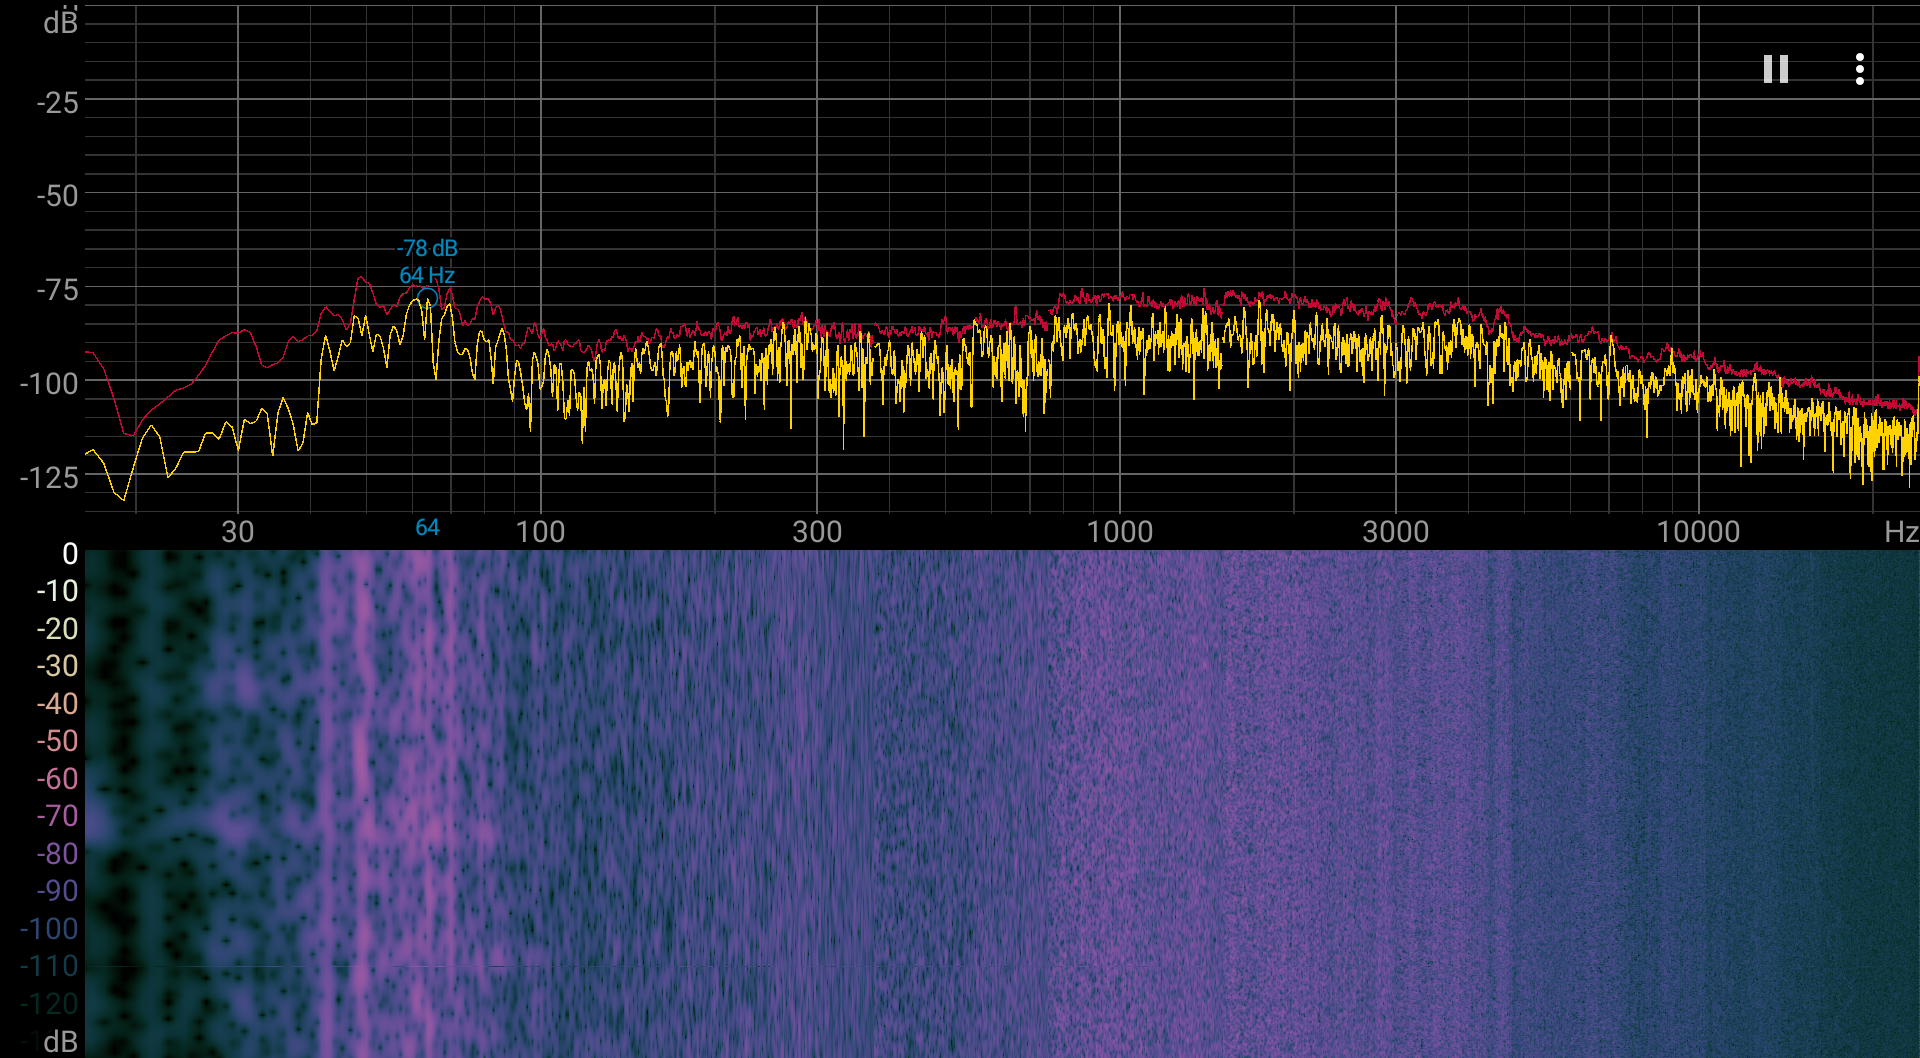Pause the live spectrum analysis

[1775, 69]
